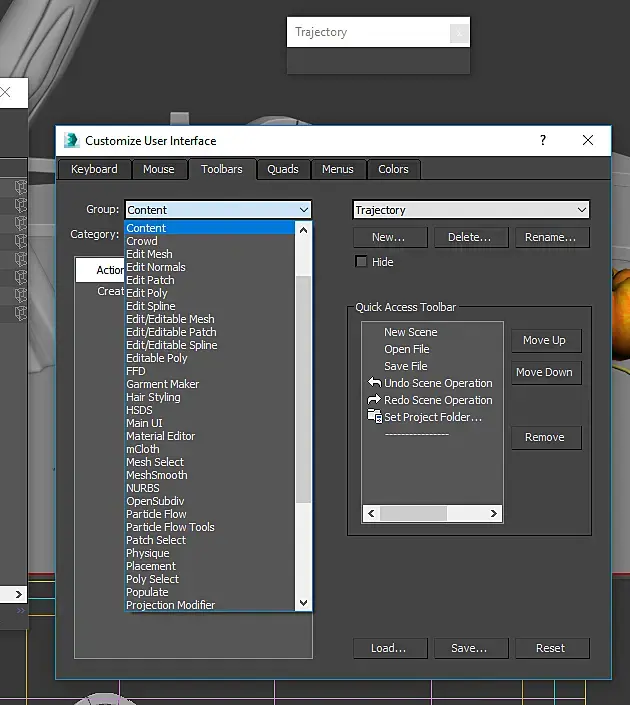Switch to the Mouse tab
The width and height of the screenshot is (630, 705).
[x=159, y=169]
